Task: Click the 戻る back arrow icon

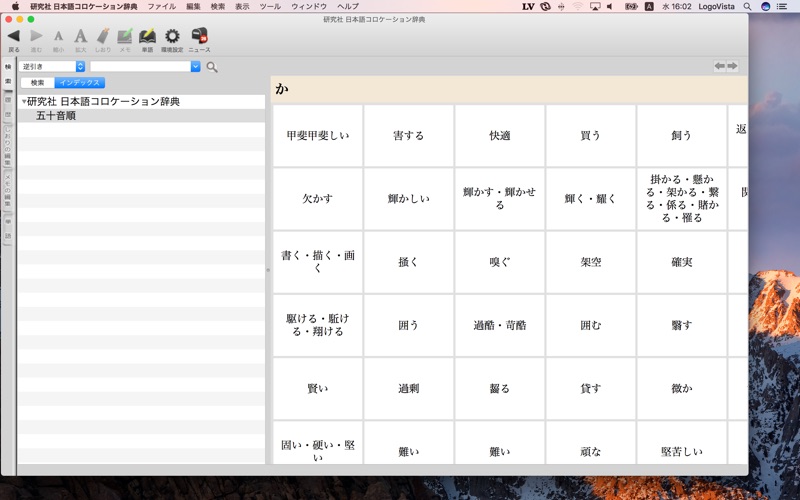Action: (x=13, y=37)
